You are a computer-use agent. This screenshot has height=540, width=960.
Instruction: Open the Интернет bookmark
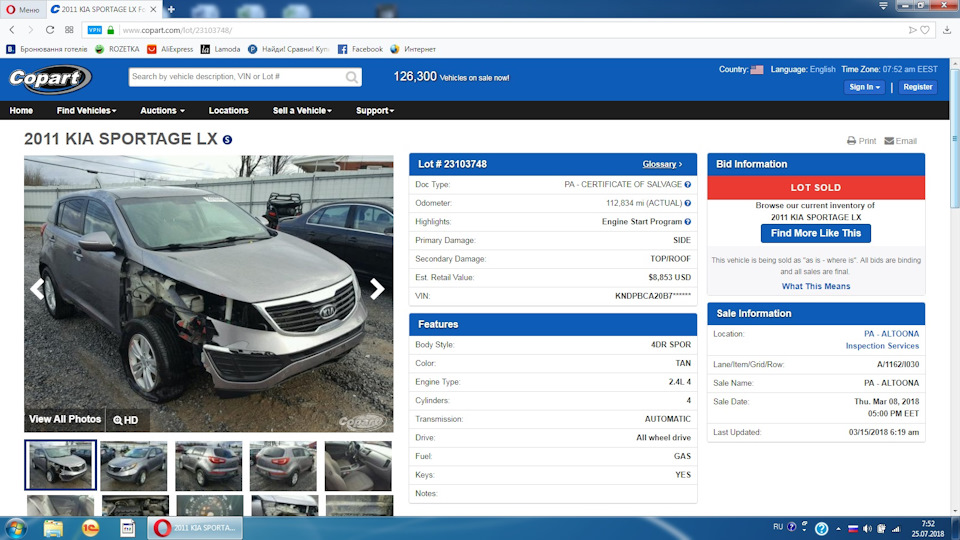click(x=413, y=49)
